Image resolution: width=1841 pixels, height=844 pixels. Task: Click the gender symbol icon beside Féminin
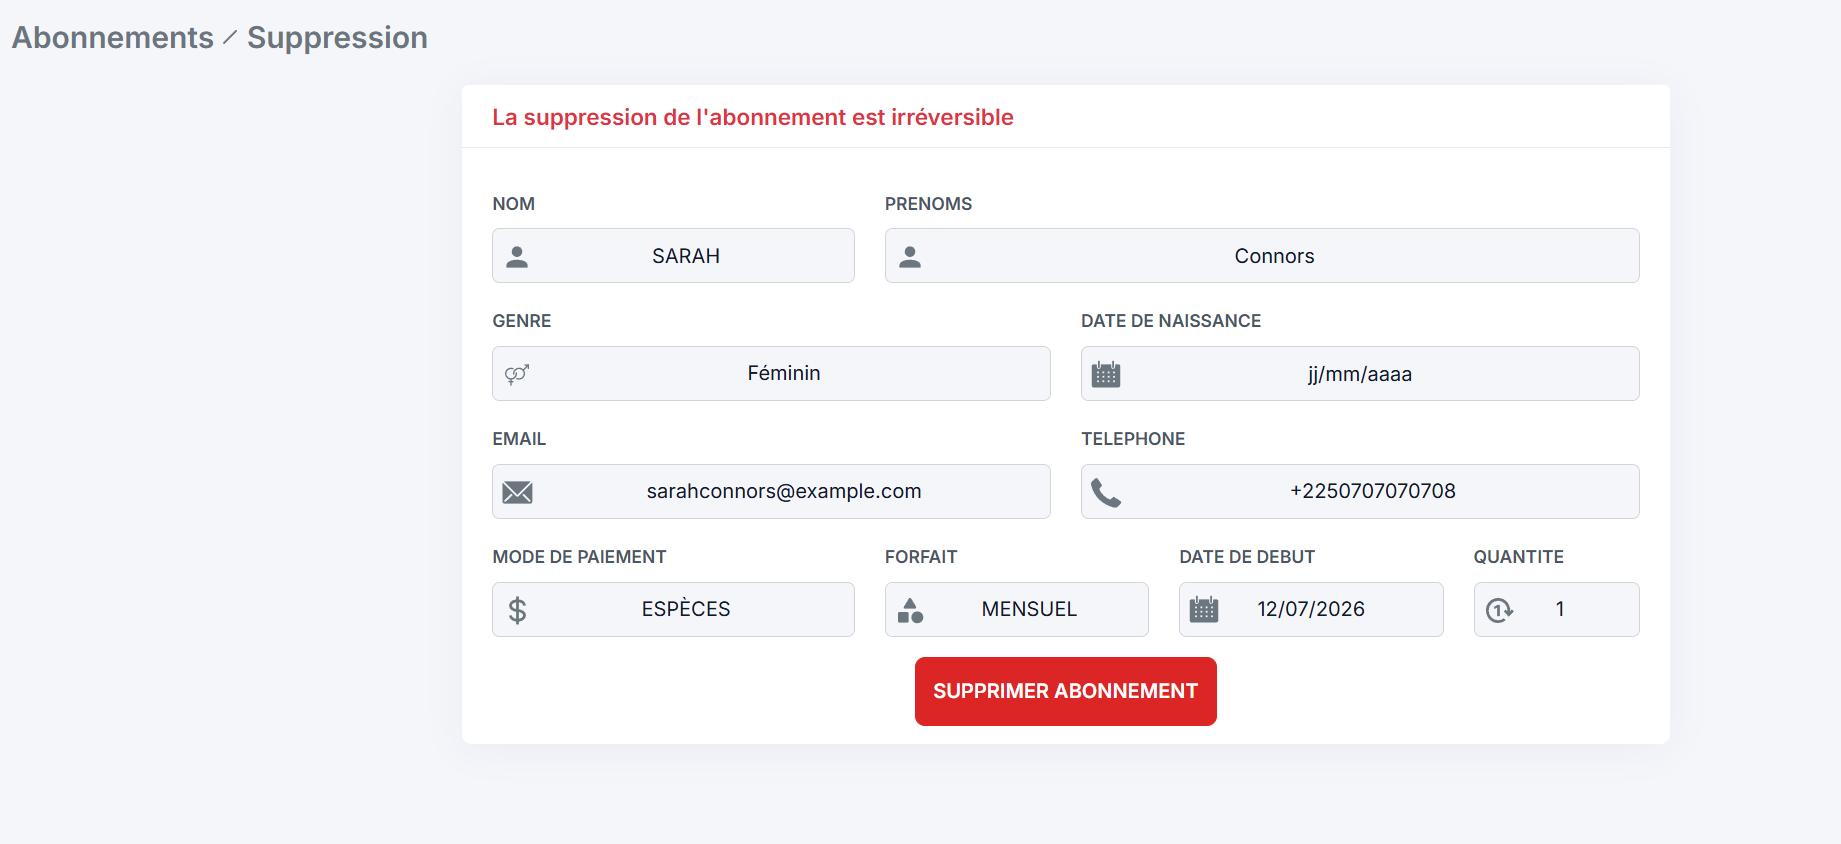pos(517,375)
